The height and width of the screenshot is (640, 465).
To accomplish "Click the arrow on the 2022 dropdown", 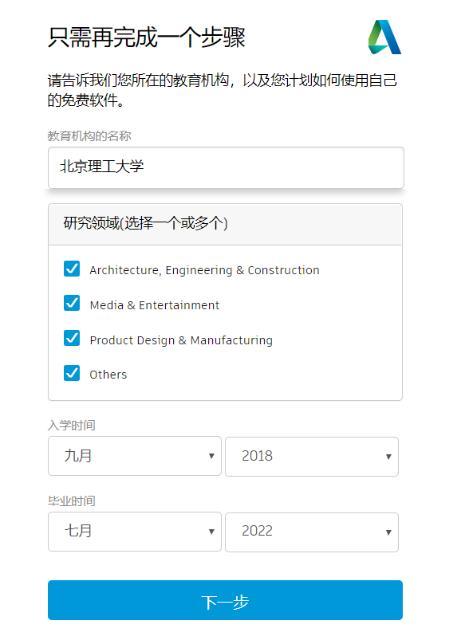I will coord(388,532).
